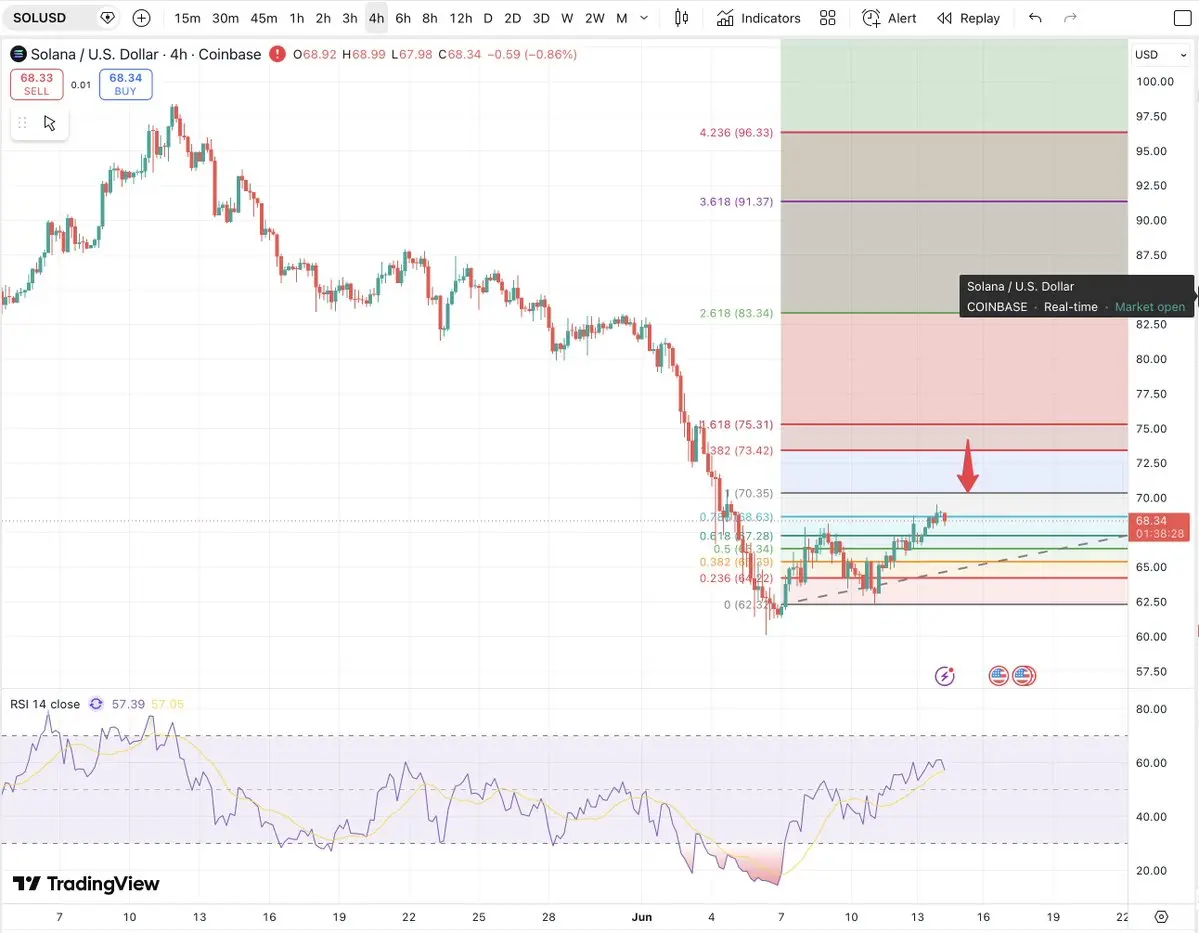The height and width of the screenshot is (933, 1199).
Task: Open the candlestick chart type menu
Action: click(681, 18)
